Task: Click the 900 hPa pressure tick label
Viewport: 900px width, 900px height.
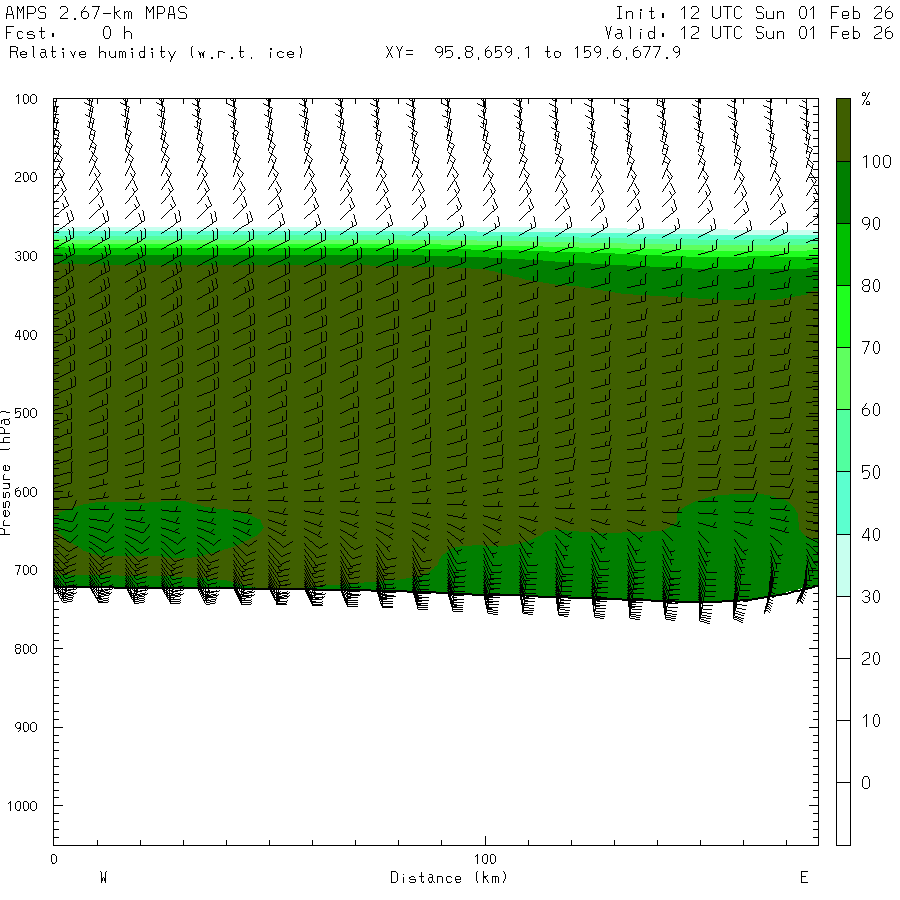Action: [26, 727]
